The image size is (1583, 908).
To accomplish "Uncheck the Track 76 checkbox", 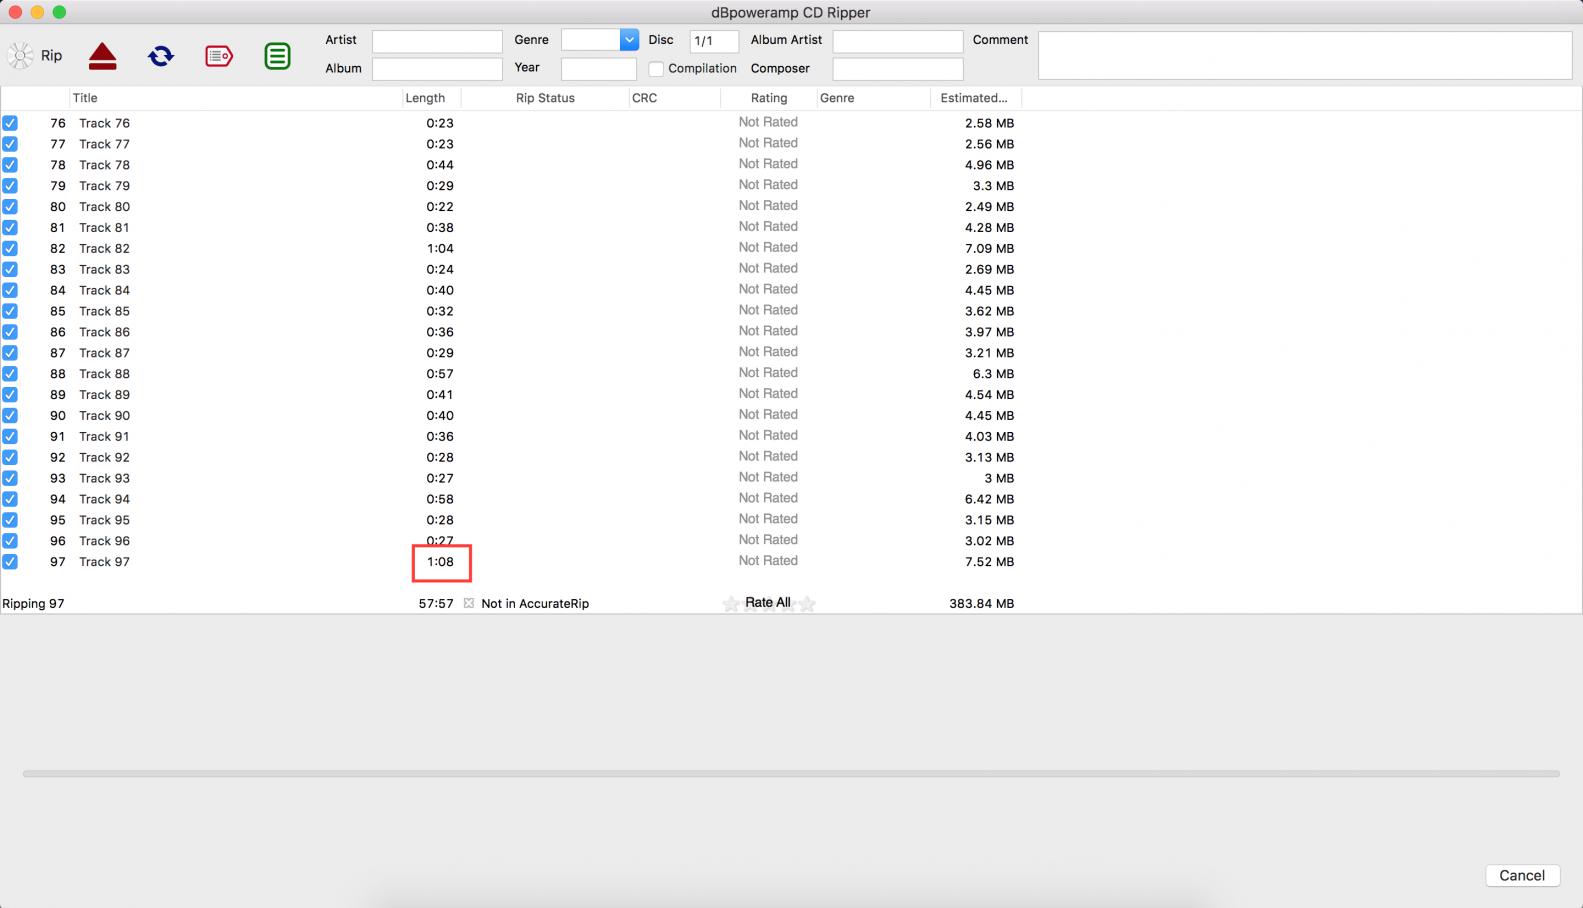I will 10,123.
